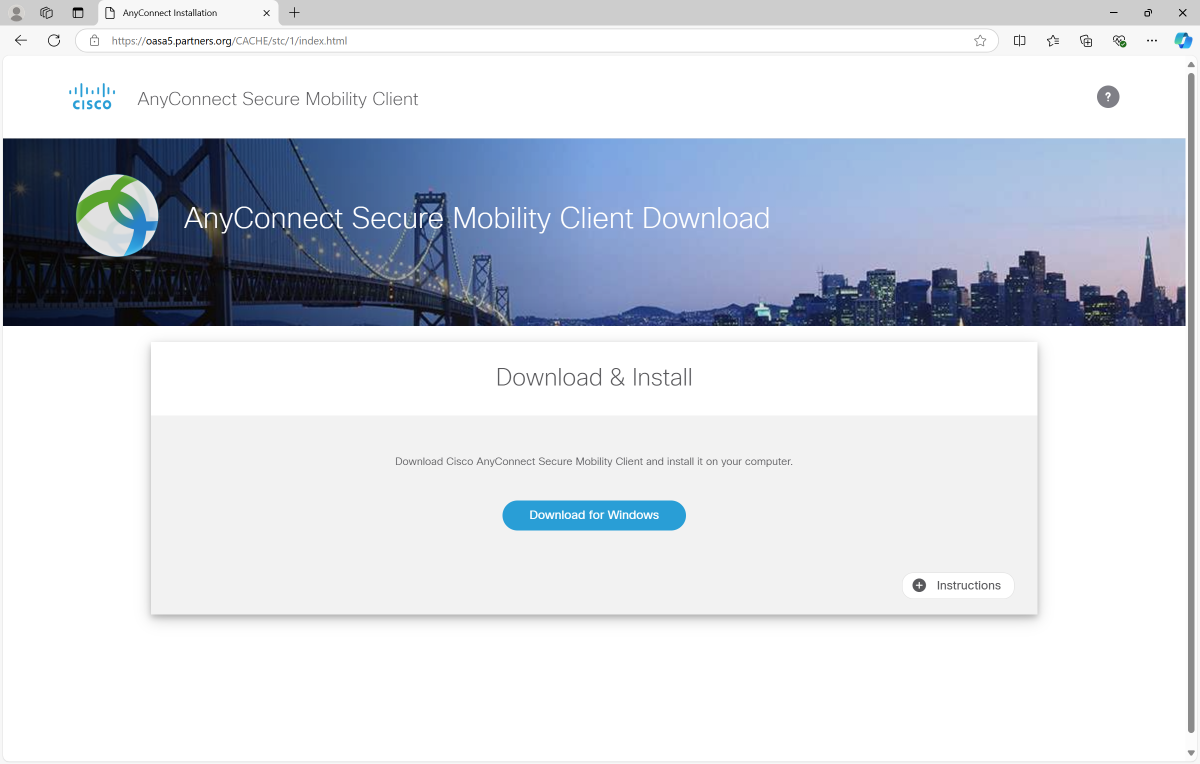This screenshot has height=764, width=1200.
Task: Close the AnyConnect Installation tab
Action: [267, 13]
